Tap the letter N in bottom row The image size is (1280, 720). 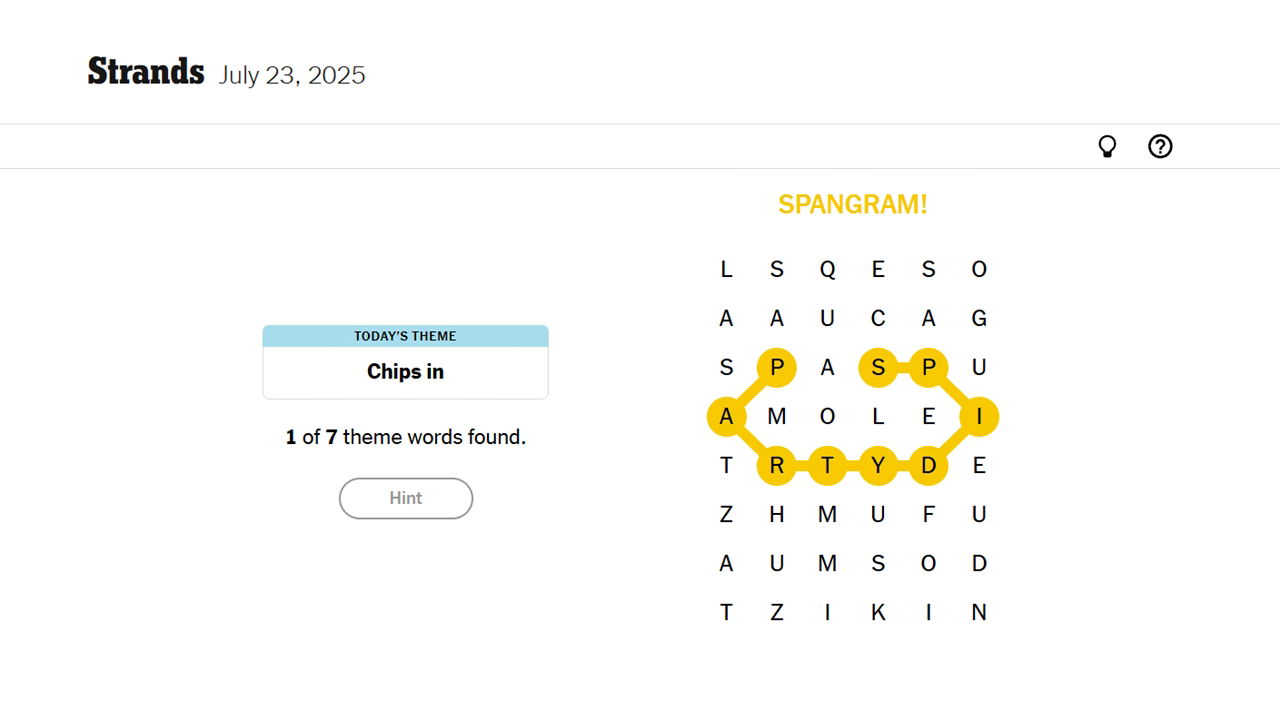[979, 612]
